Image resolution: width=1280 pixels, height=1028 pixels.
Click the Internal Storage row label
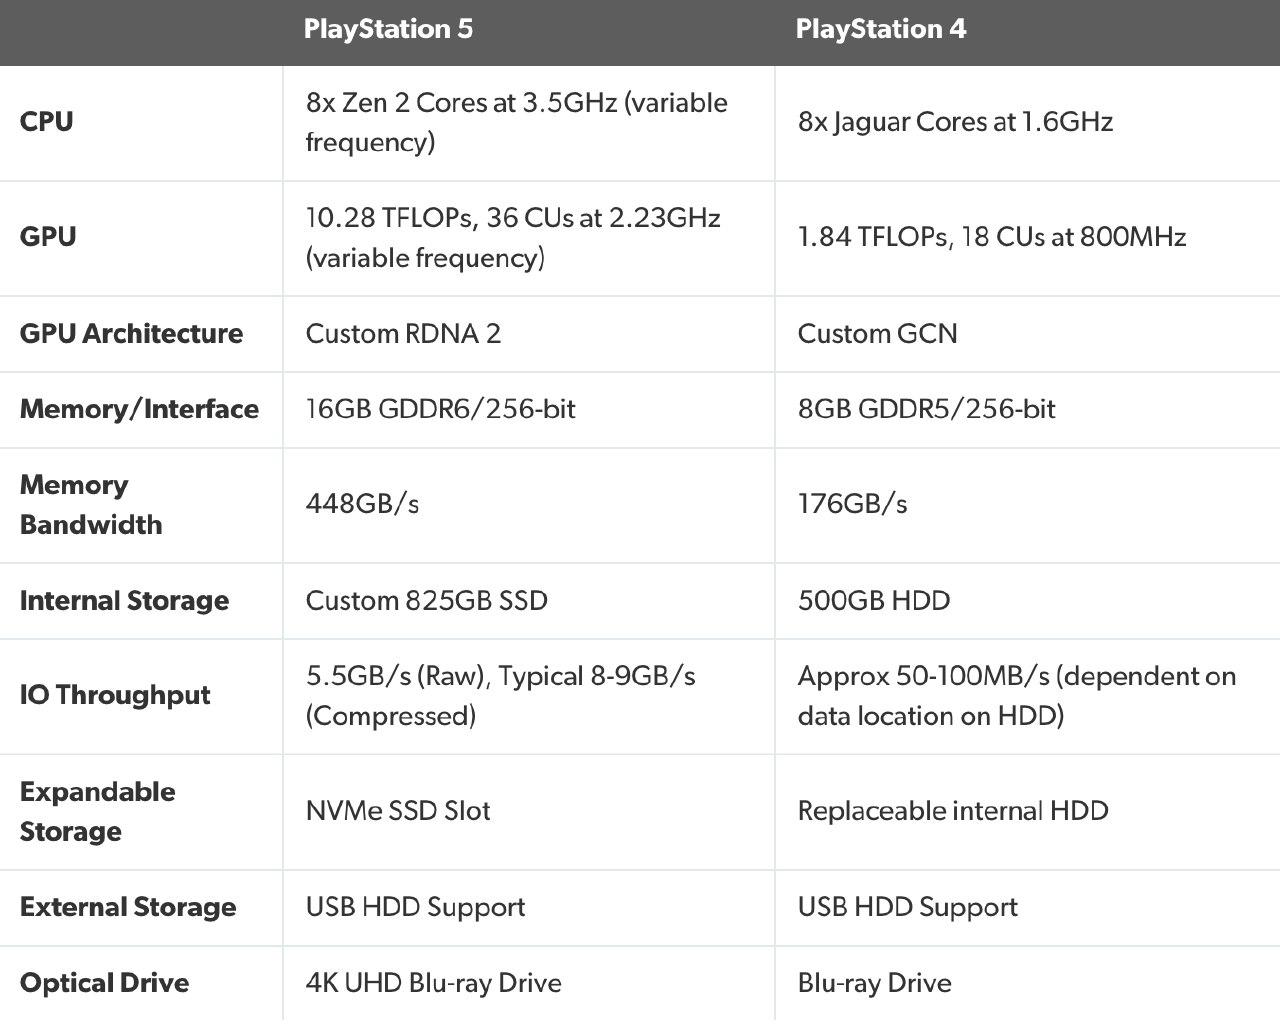click(x=124, y=601)
